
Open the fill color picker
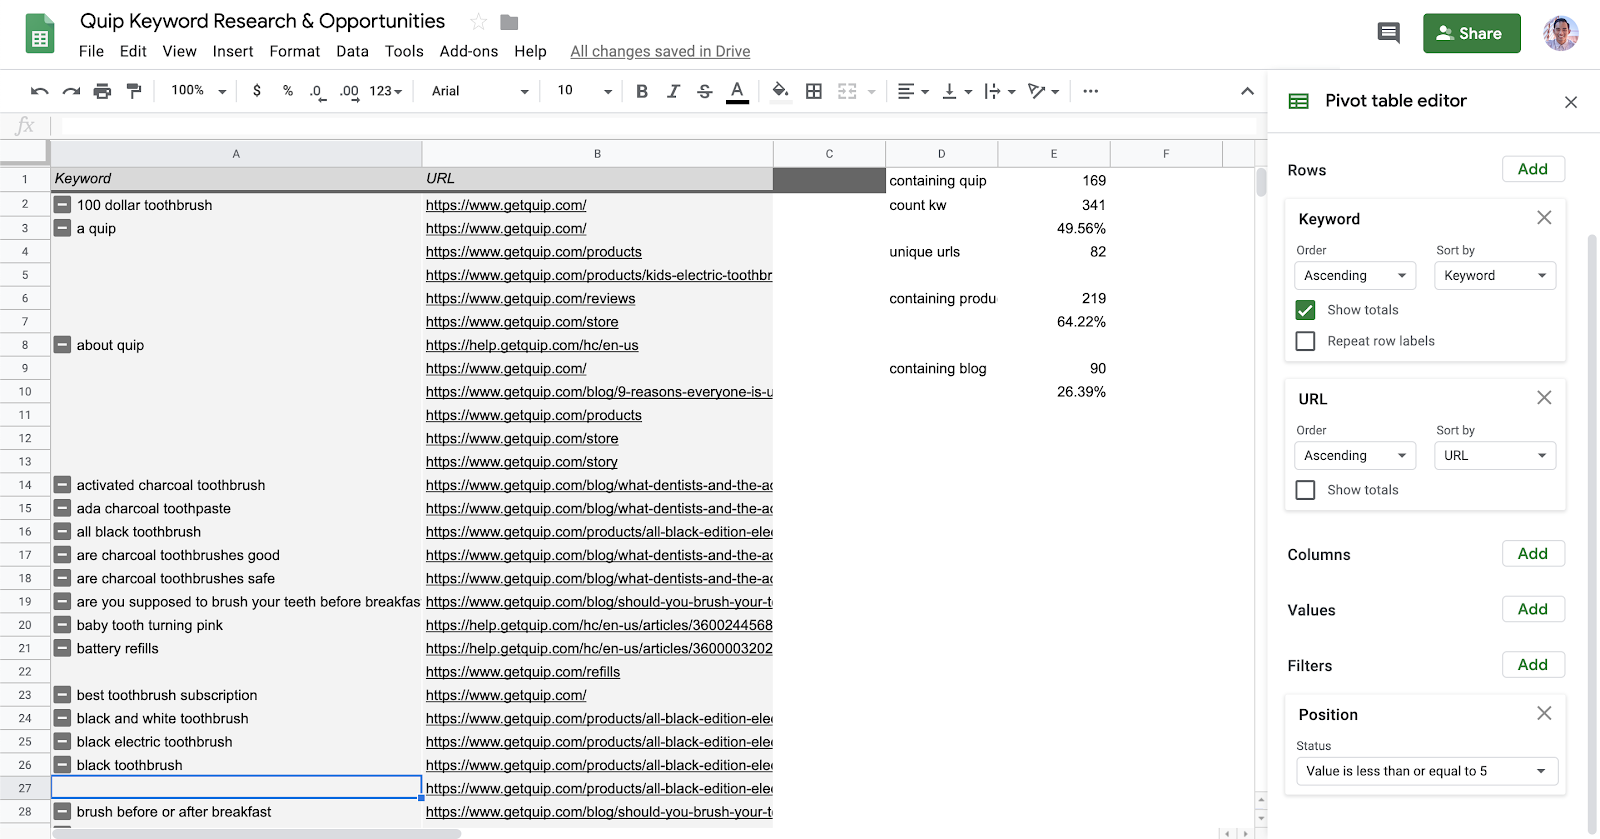(x=781, y=91)
